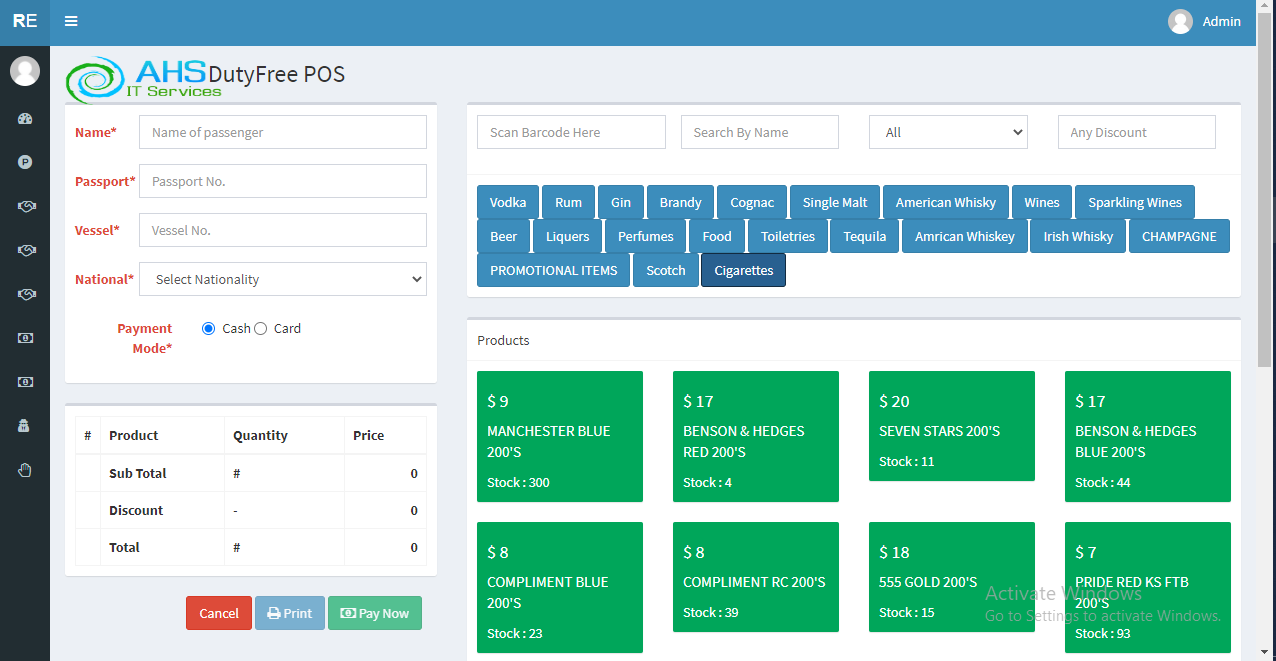
Task: Open the upper money bill icon in sidebar
Action: click(x=25, y=338)
